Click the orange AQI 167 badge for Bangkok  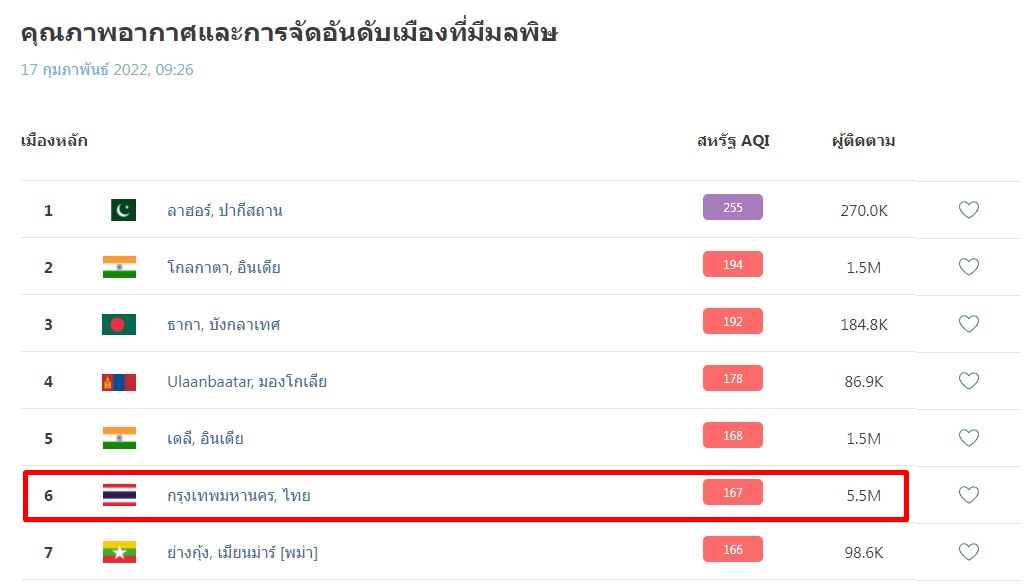[733, 493]
